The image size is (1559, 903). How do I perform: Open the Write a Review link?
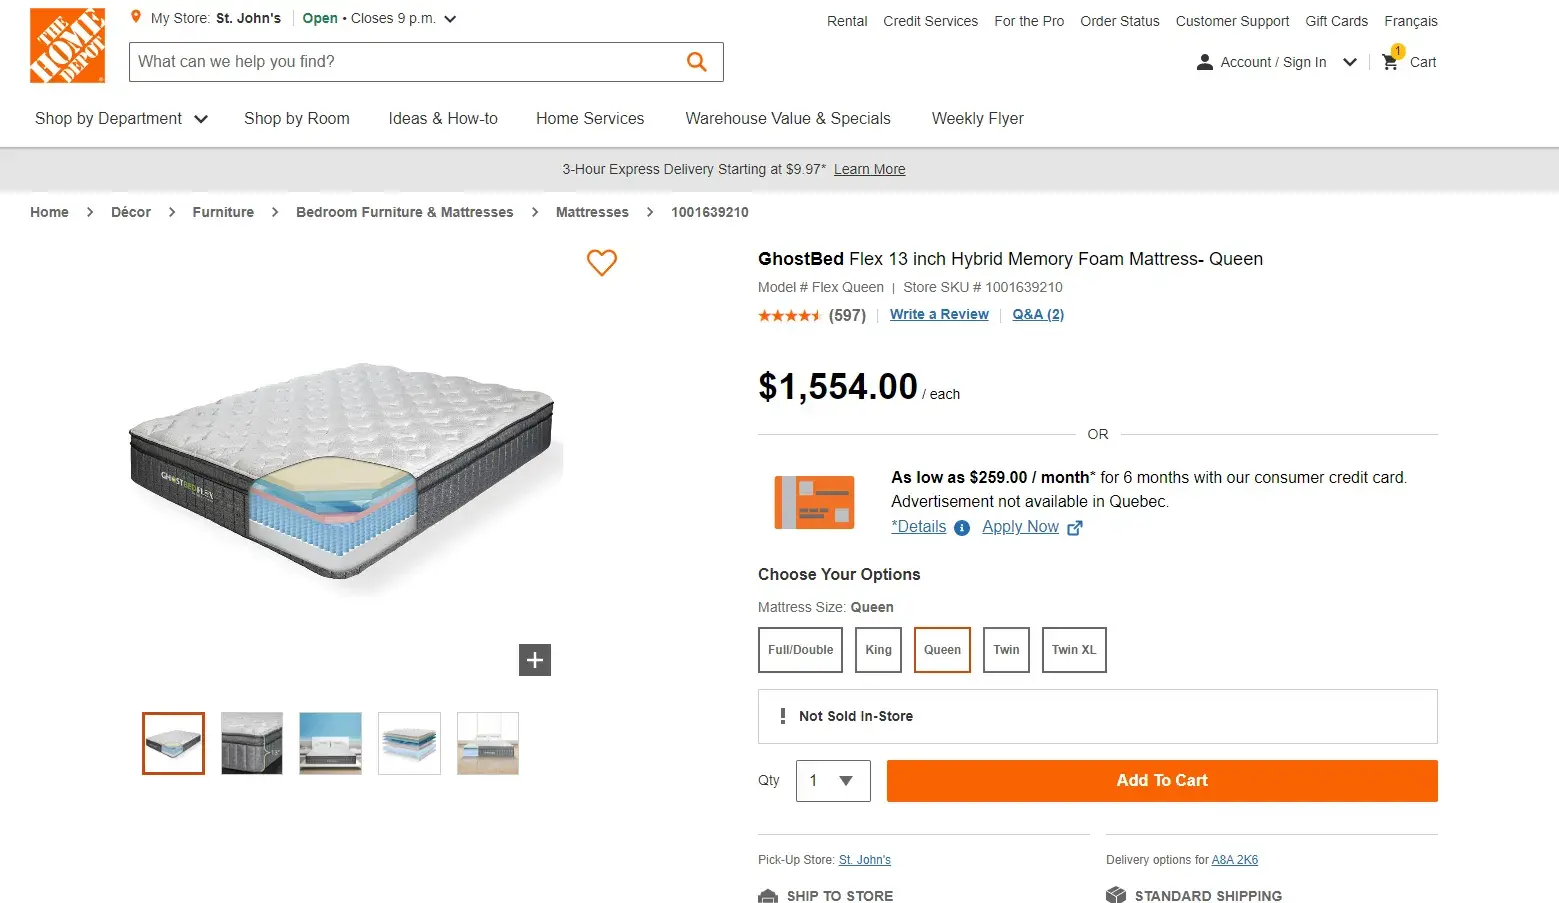(x=939, y=314)
